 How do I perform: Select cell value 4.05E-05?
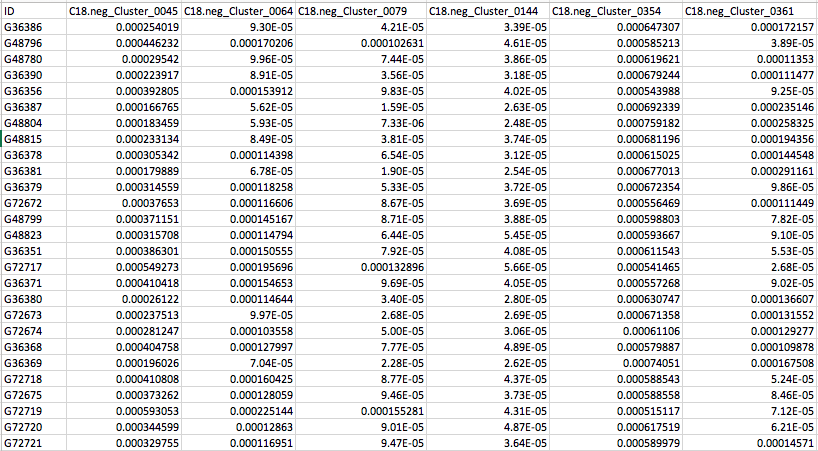coord(488,283)
